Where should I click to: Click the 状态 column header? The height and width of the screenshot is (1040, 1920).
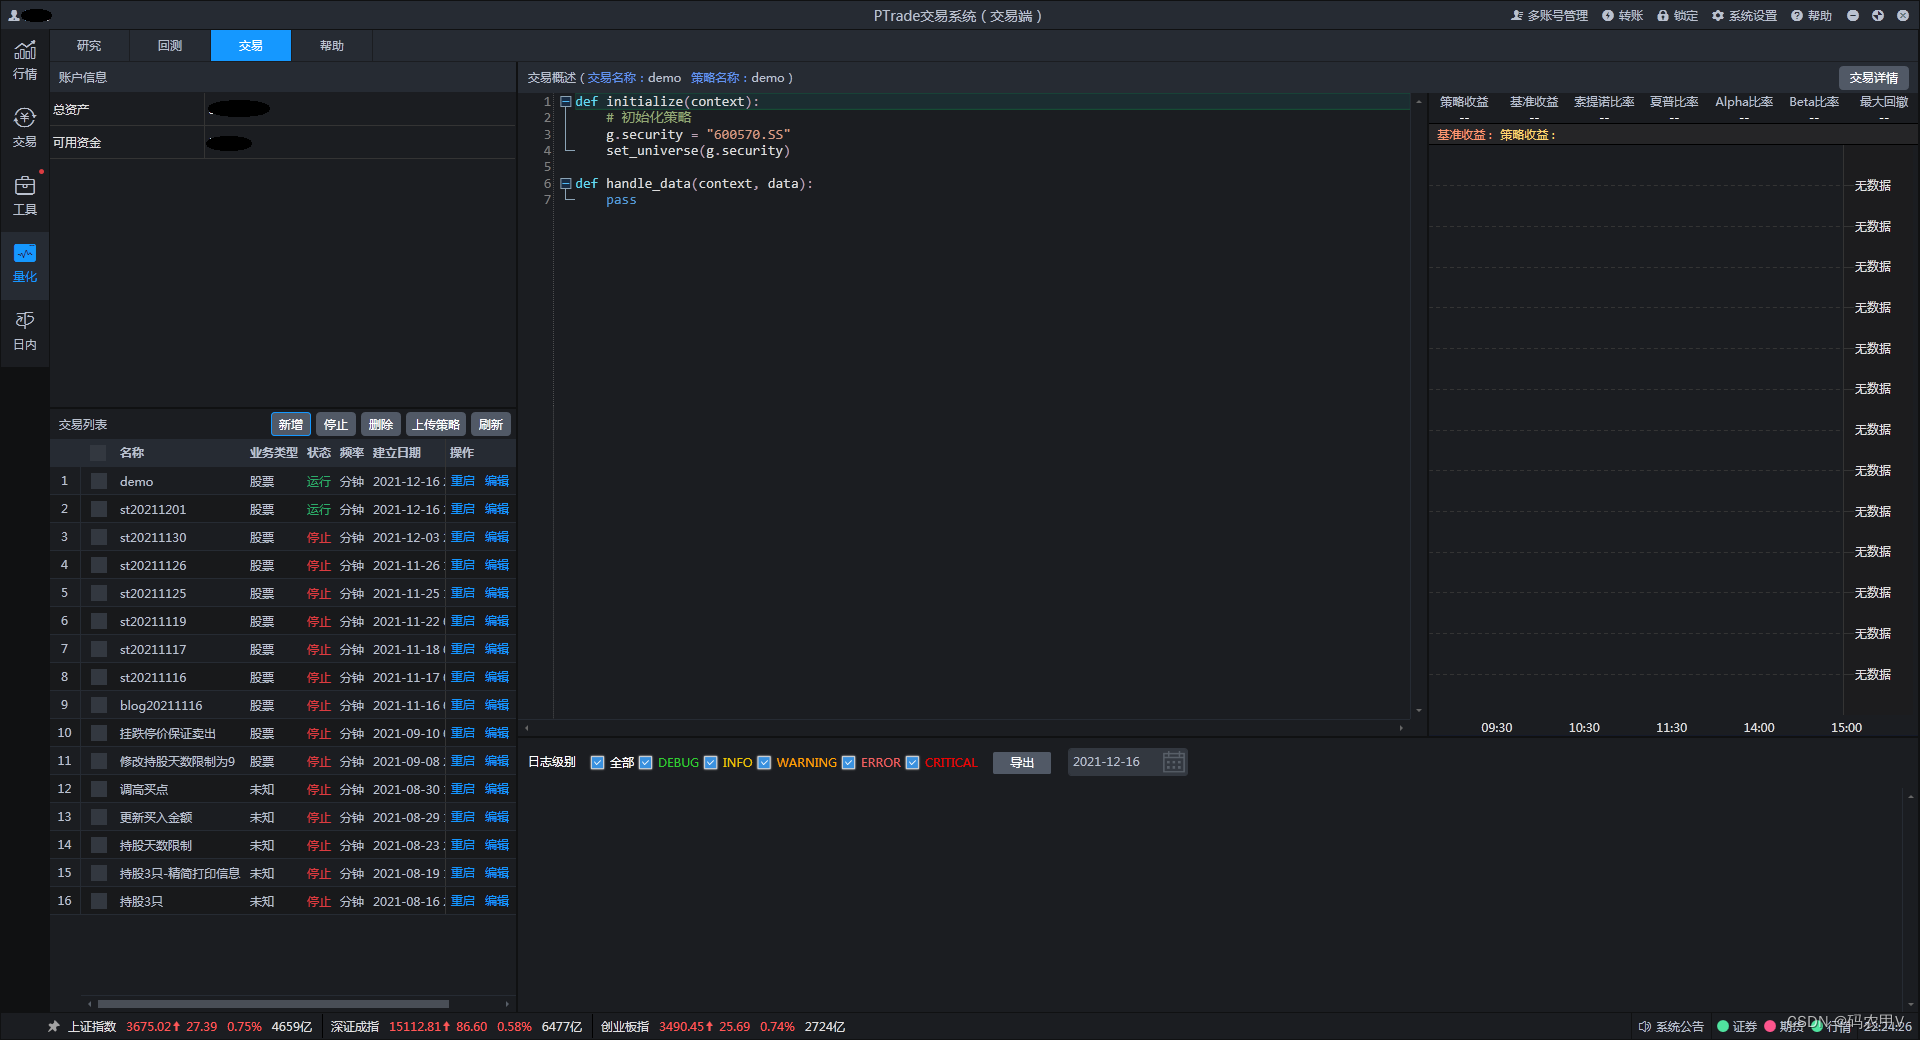click(319, 453)
